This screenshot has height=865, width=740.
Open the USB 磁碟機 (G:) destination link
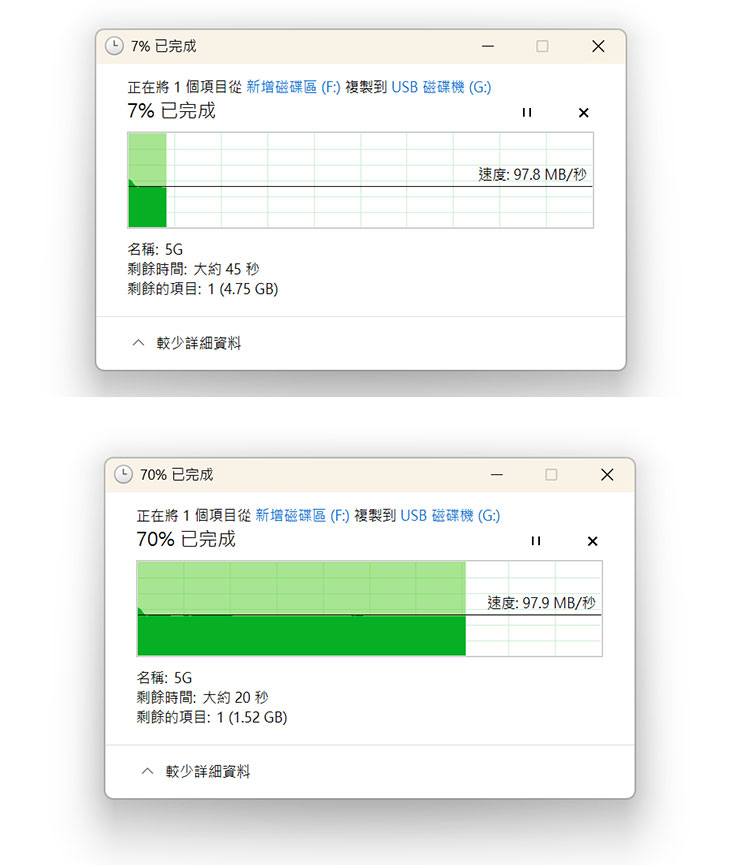coord(443,87)
